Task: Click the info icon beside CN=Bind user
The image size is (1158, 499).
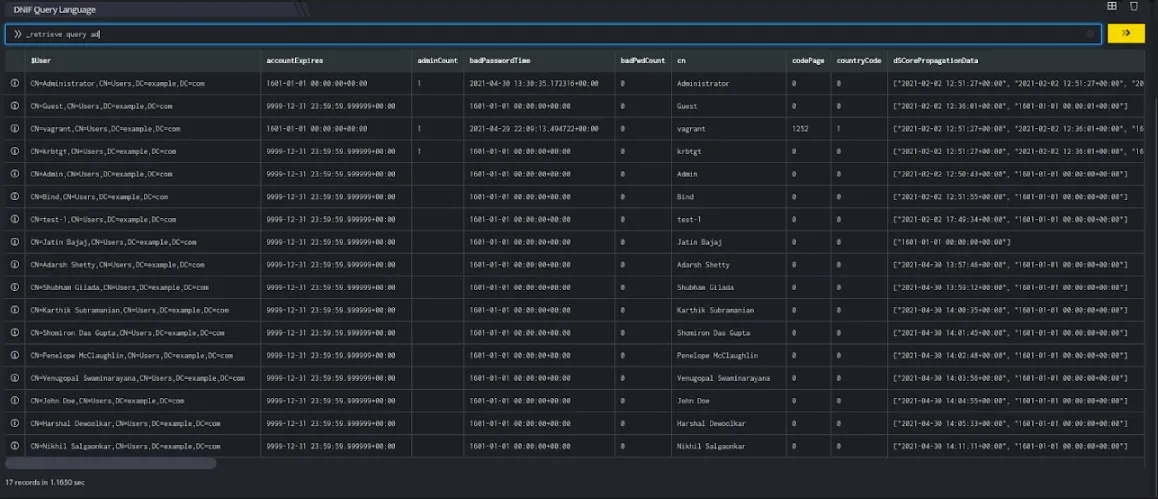Action: click(14, 197)
